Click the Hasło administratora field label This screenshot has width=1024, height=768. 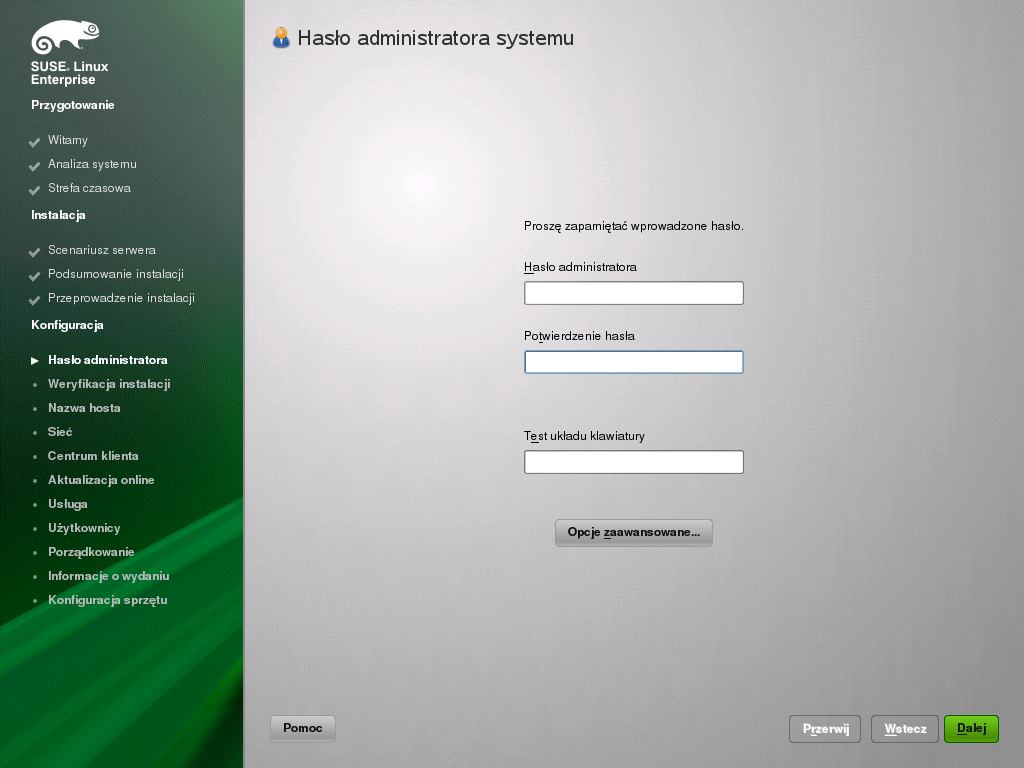coord(580,266)
